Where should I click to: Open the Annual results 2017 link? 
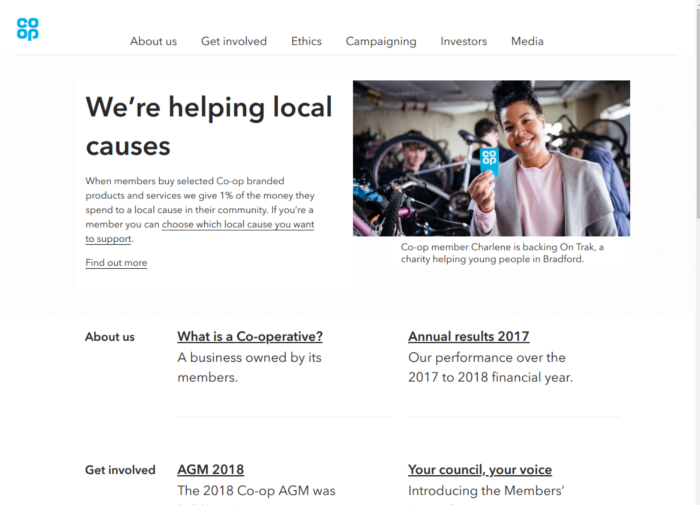(469, 336)
